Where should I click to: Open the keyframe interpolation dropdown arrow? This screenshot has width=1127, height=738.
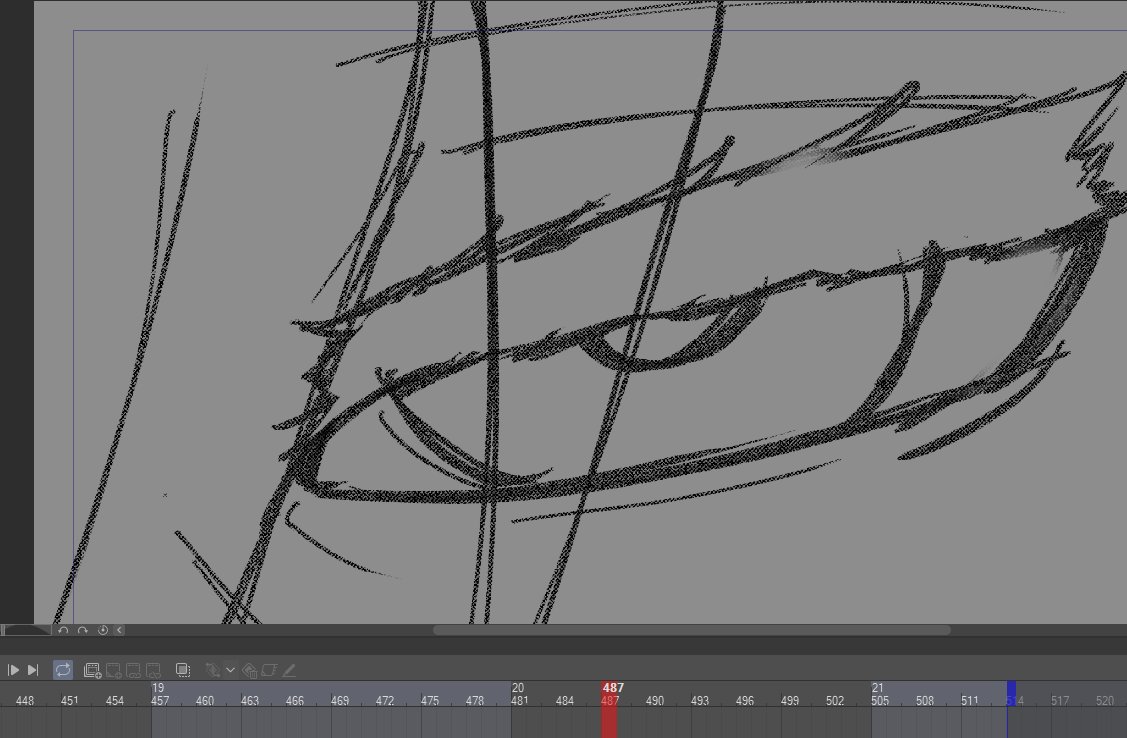point(231,670)
